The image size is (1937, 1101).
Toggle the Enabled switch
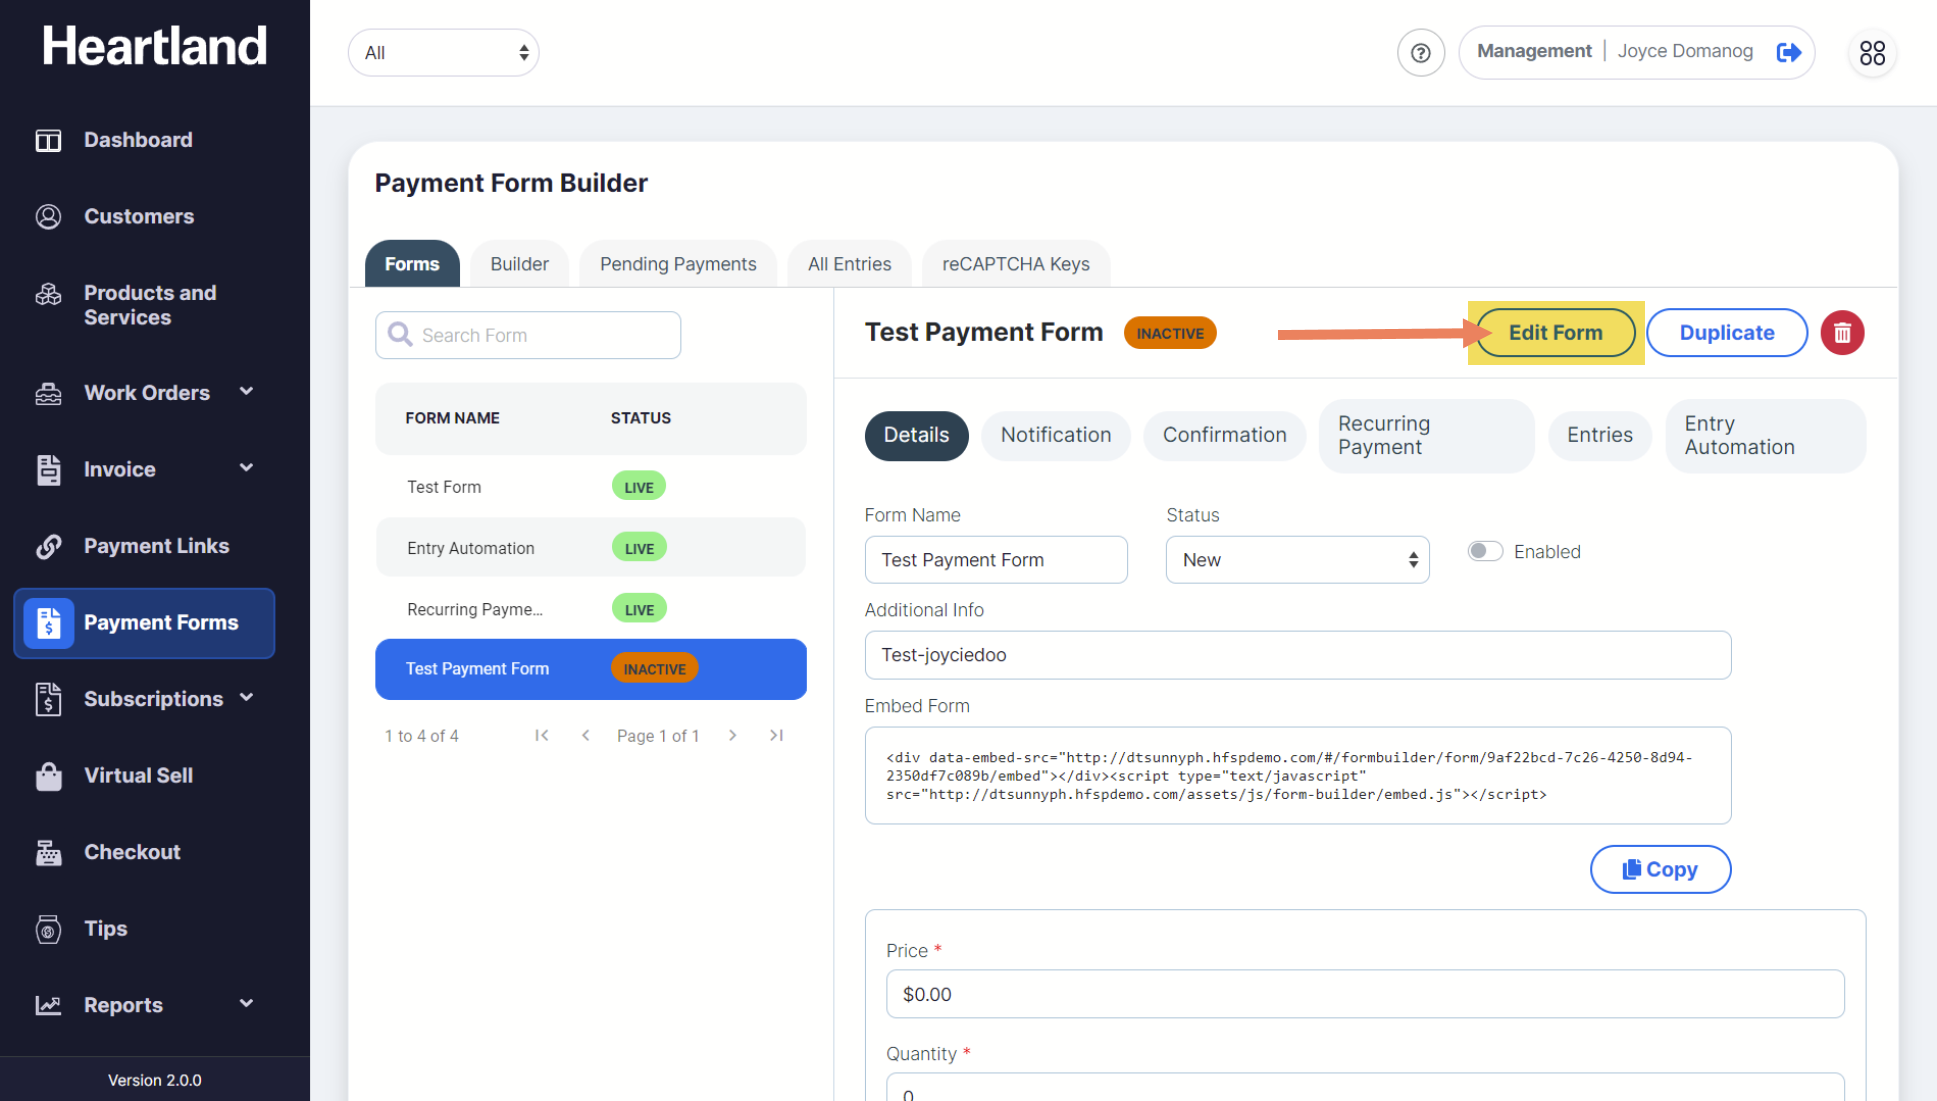[1485, 551]
